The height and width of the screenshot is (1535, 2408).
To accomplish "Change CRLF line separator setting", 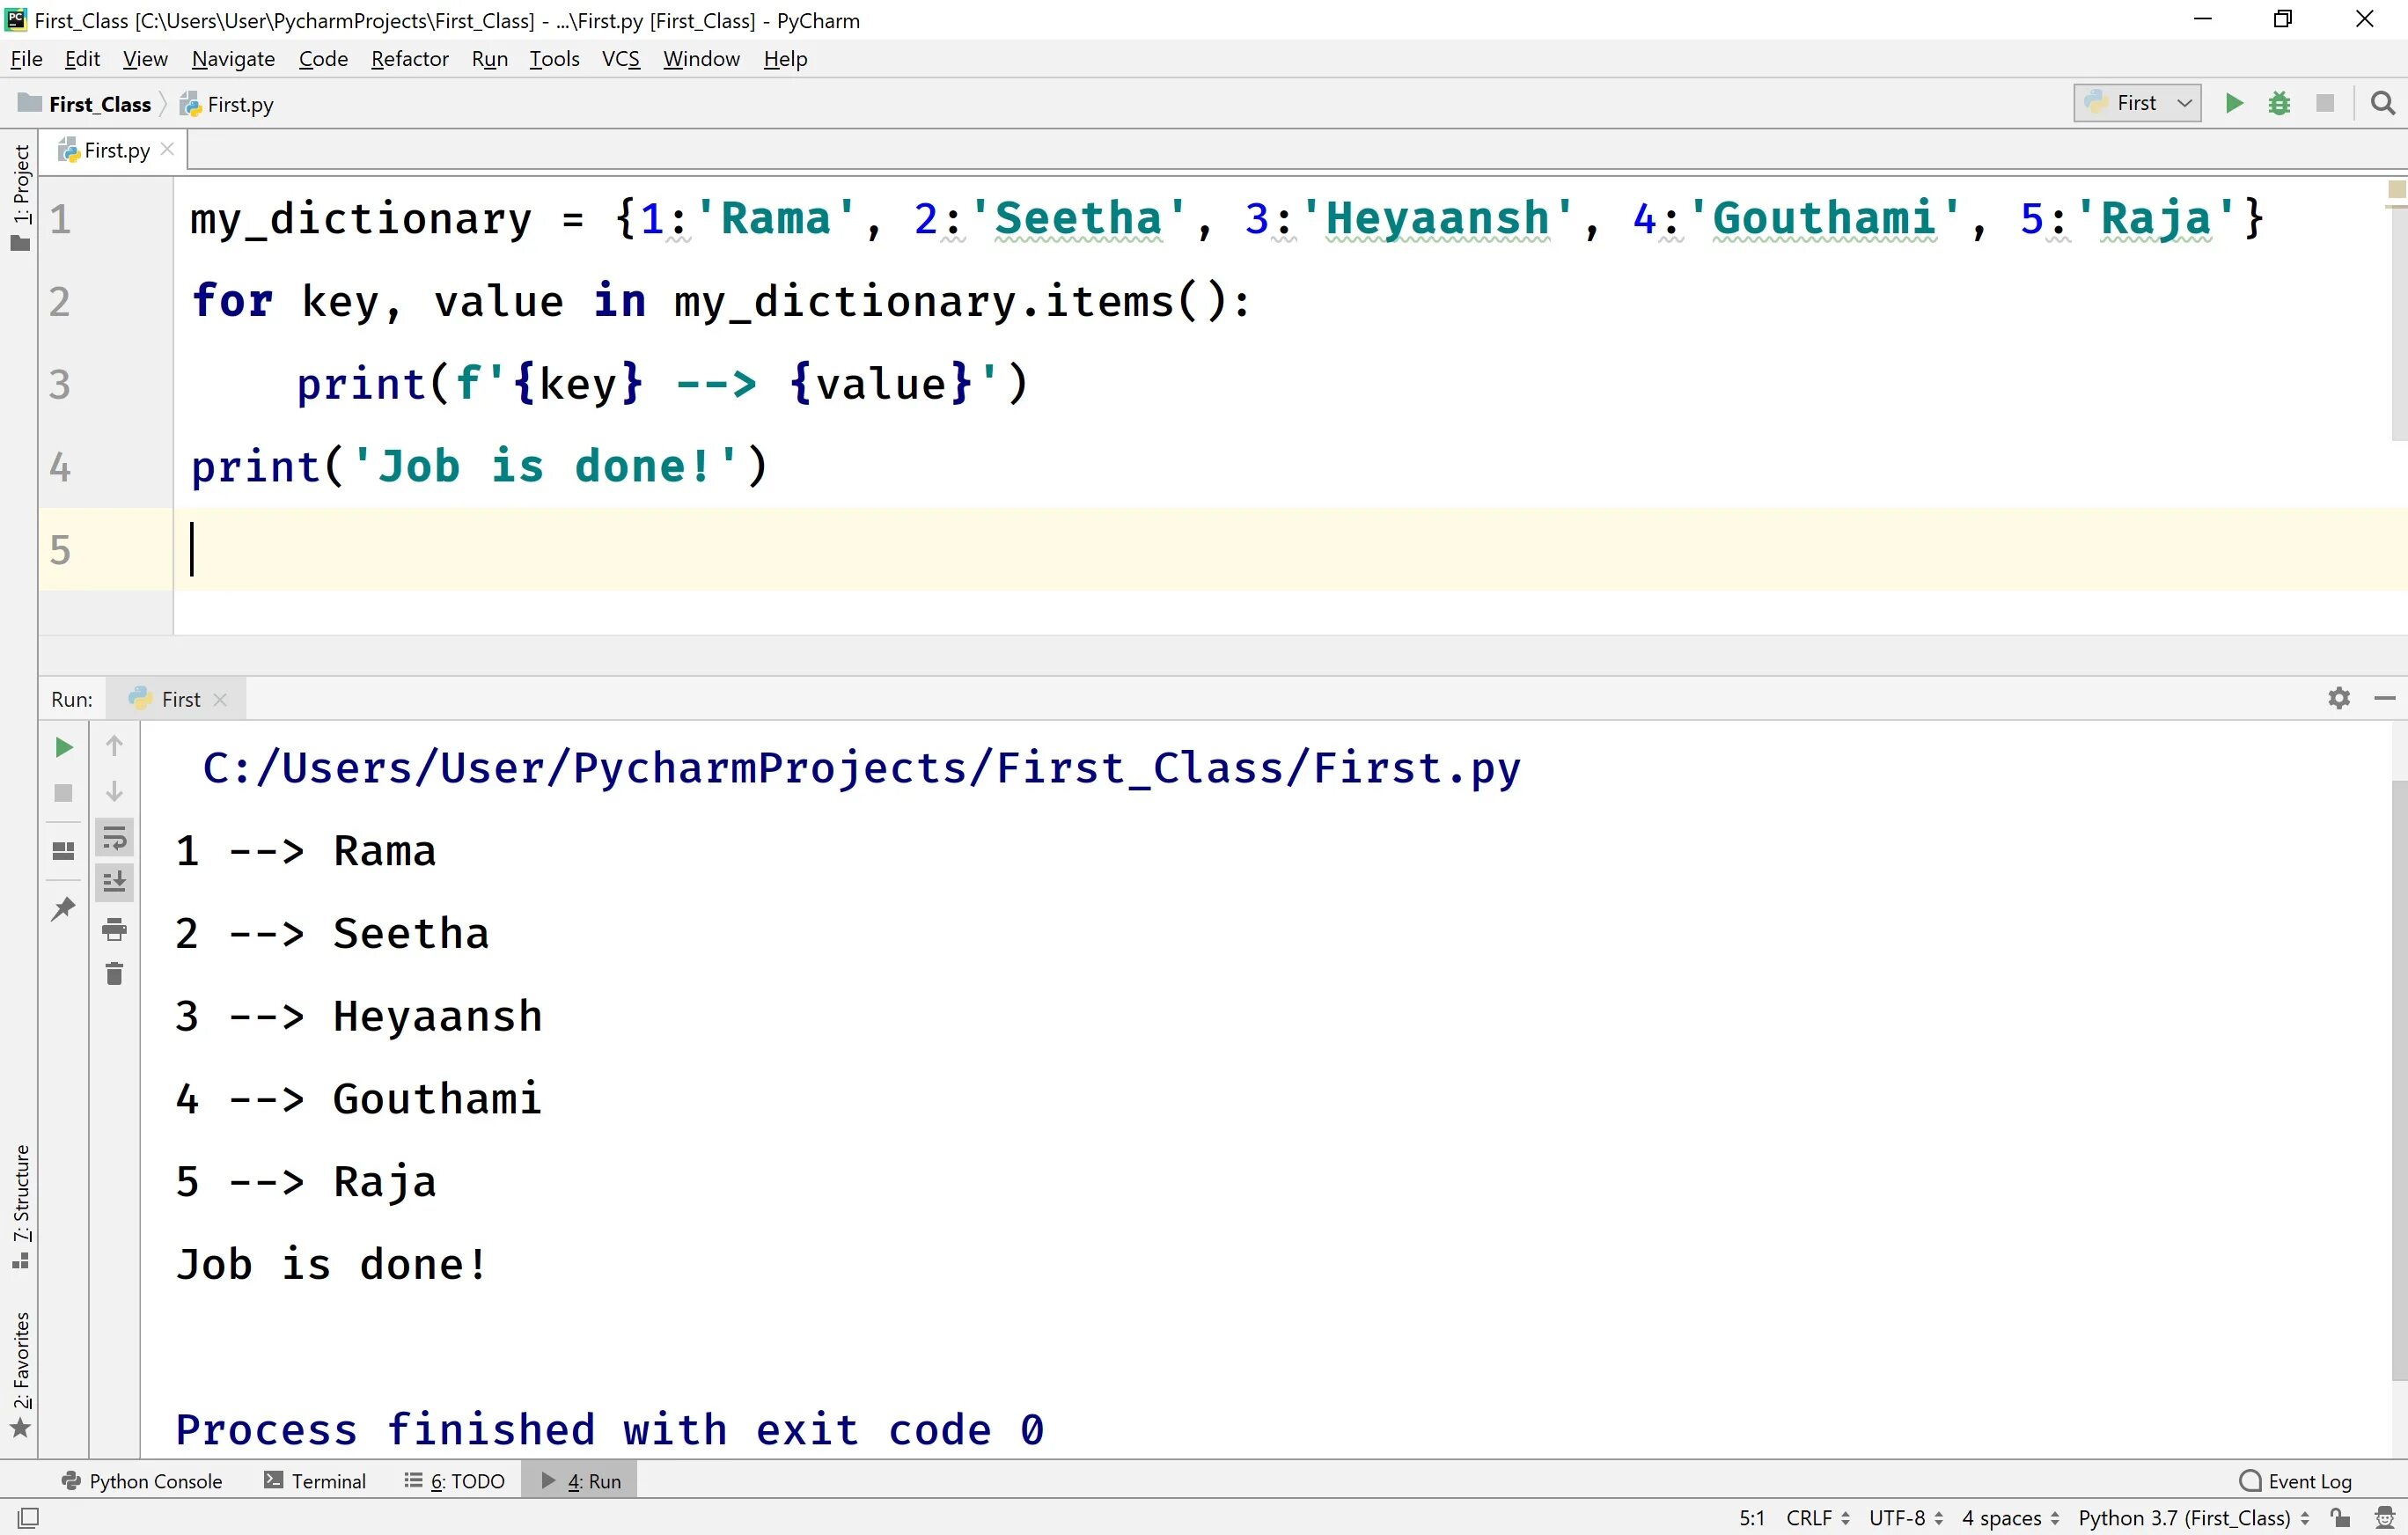I will pos(1817,1517).
